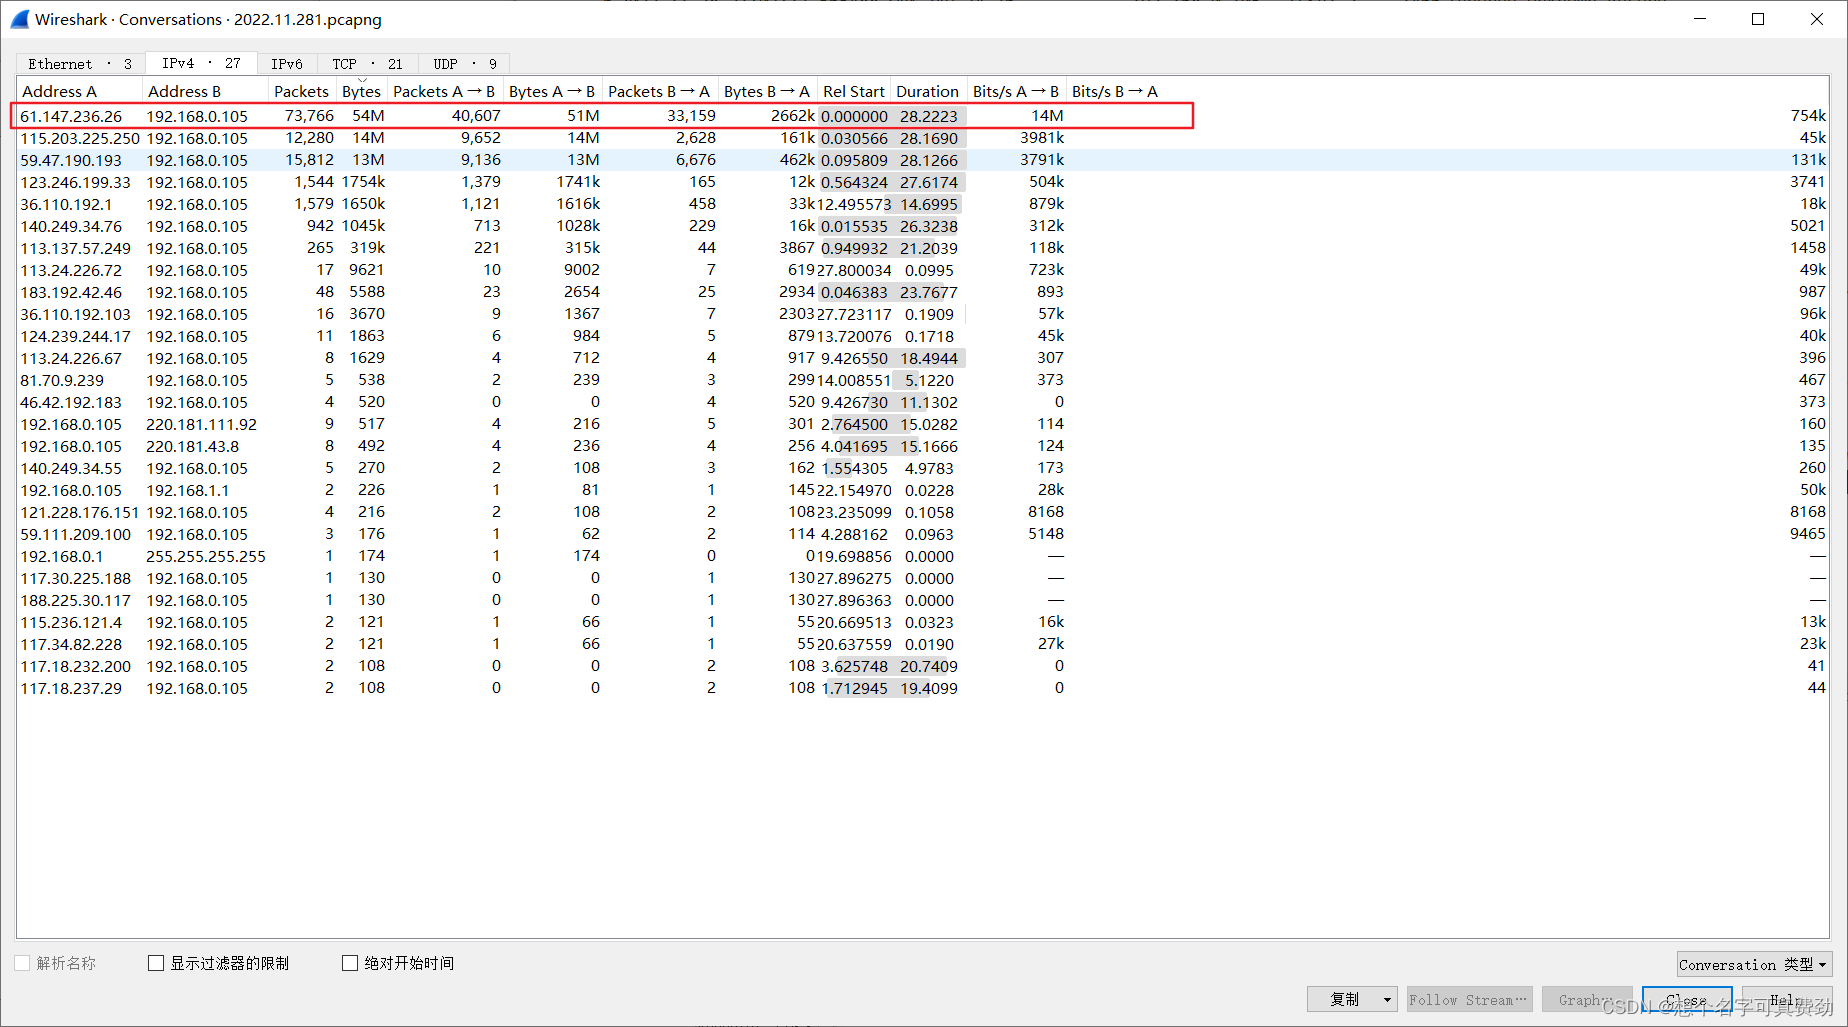Click Address B value 192.168.1.1
The height and width of the screenshot is (1027, 1848).
[x=188, y=490]
